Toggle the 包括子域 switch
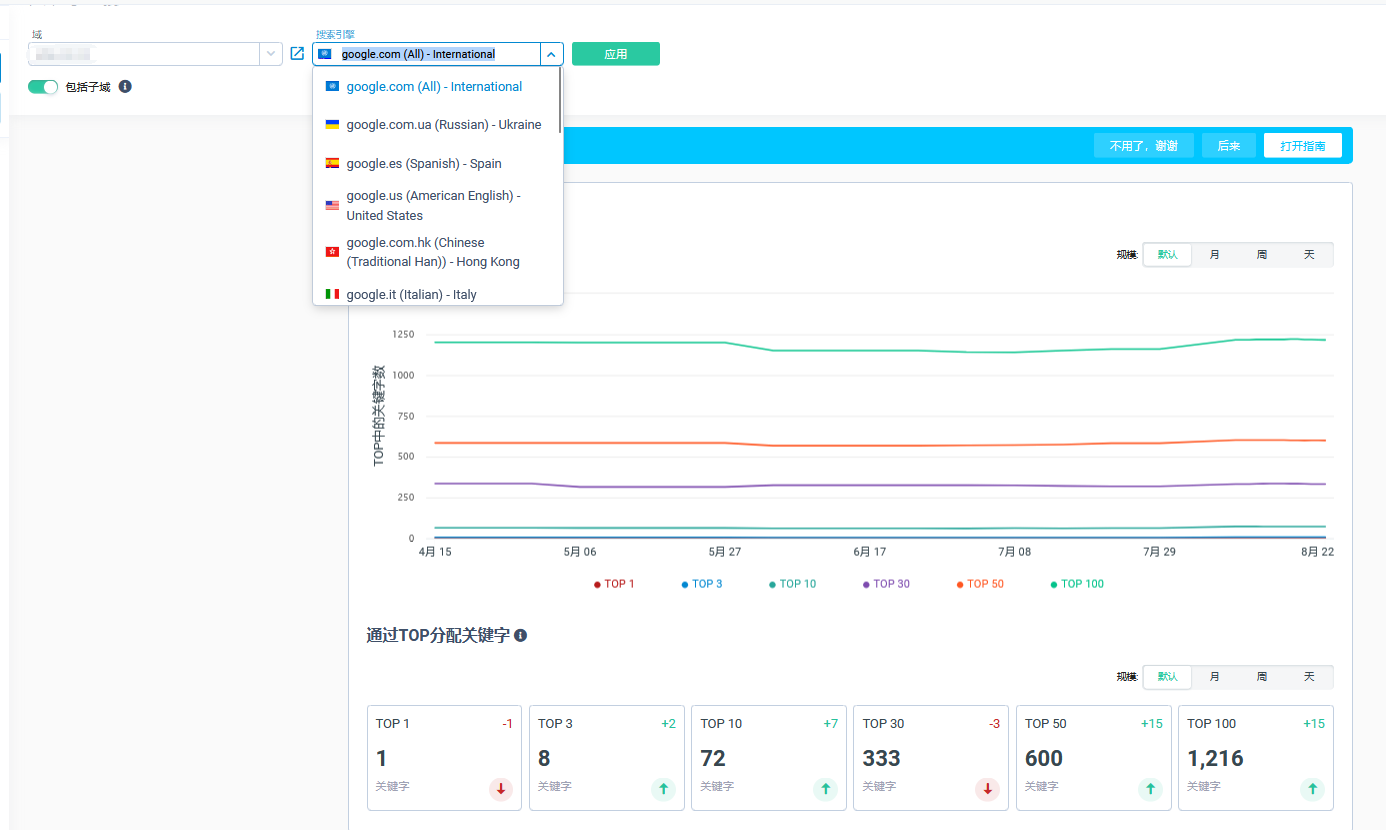Viewport: 1386px width, 830px height. tap(43, 87)
